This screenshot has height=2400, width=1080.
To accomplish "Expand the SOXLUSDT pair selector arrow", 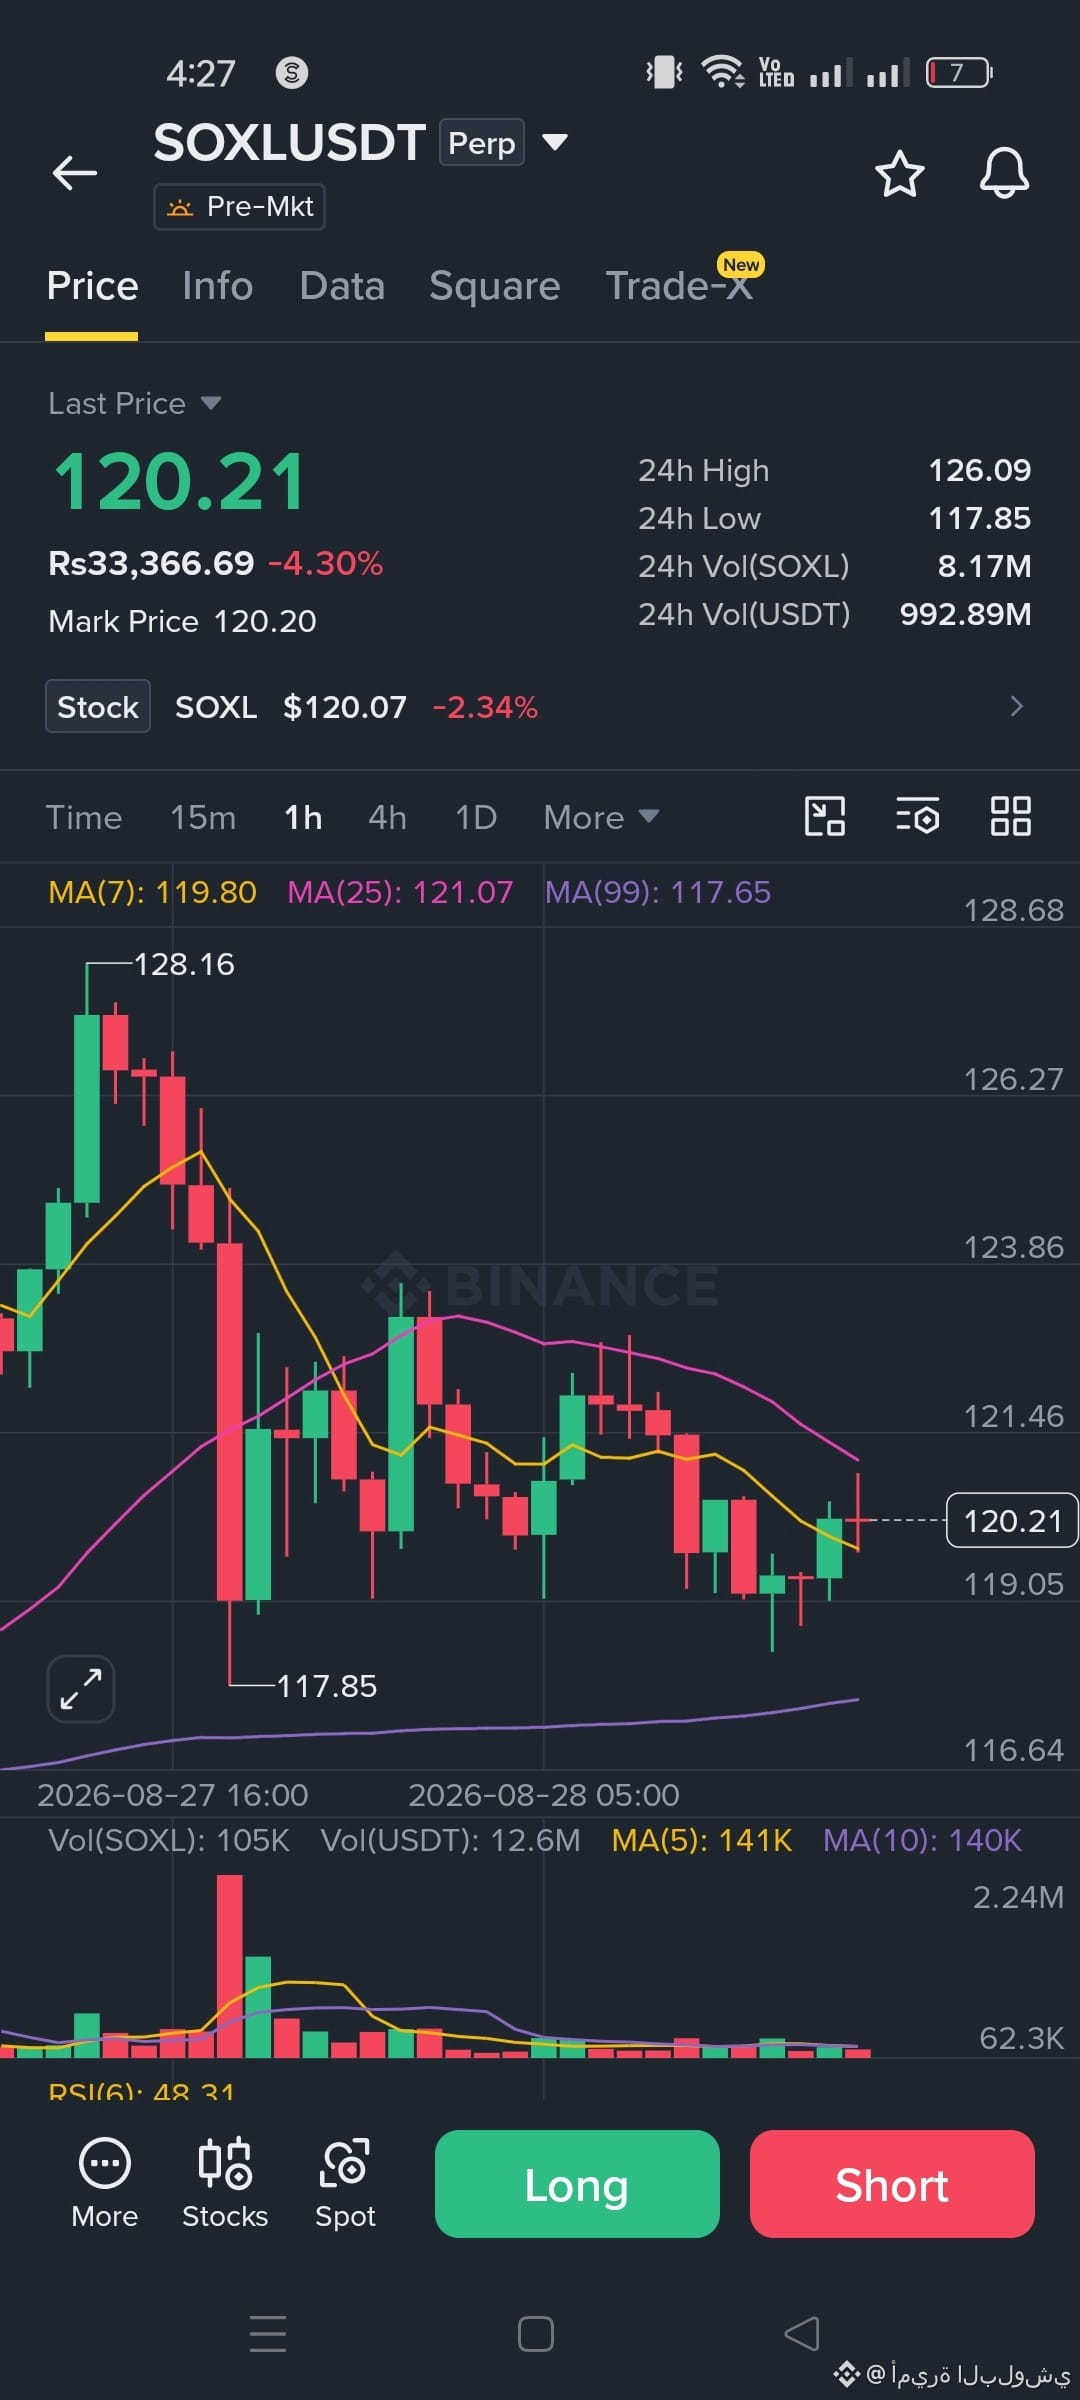I will pyautogui.click(x=555, y=142).
